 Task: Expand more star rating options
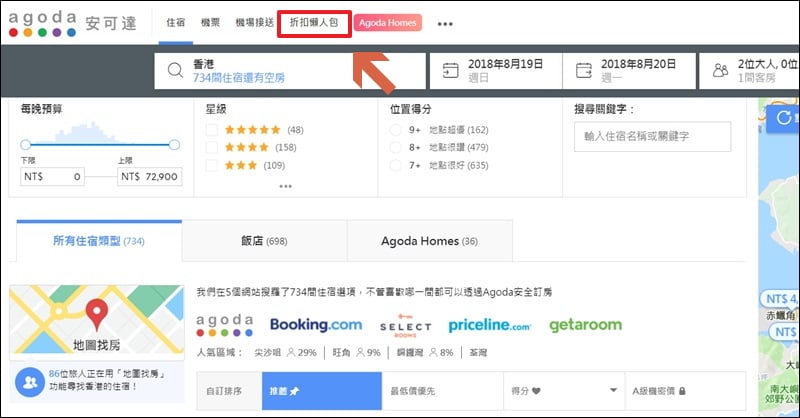coord(286,186)
